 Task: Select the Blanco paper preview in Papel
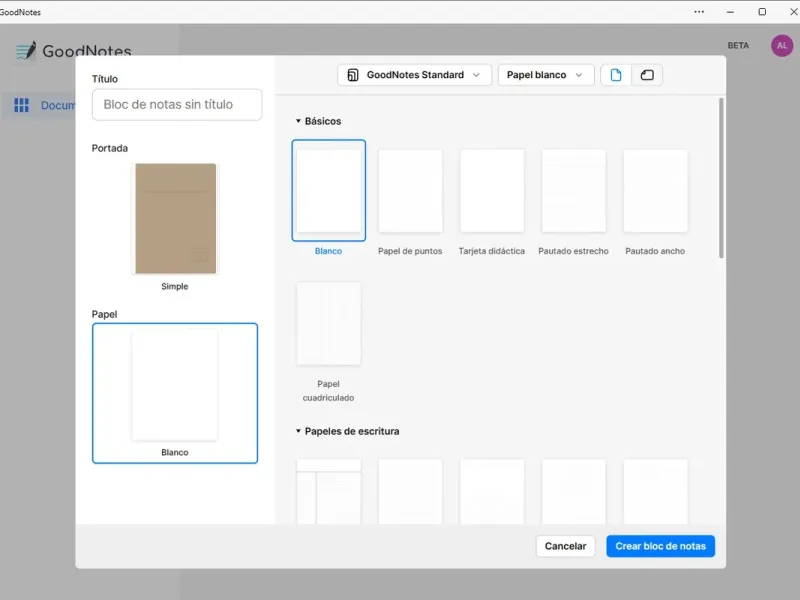pos(175,393)
